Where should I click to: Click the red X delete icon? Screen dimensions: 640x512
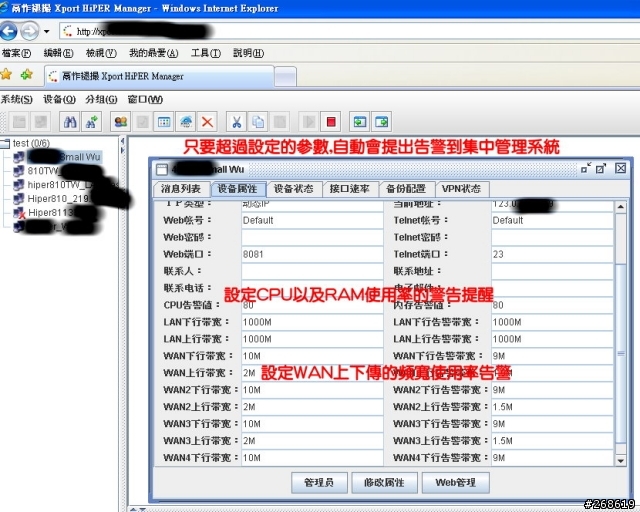[x=207, y=122]
